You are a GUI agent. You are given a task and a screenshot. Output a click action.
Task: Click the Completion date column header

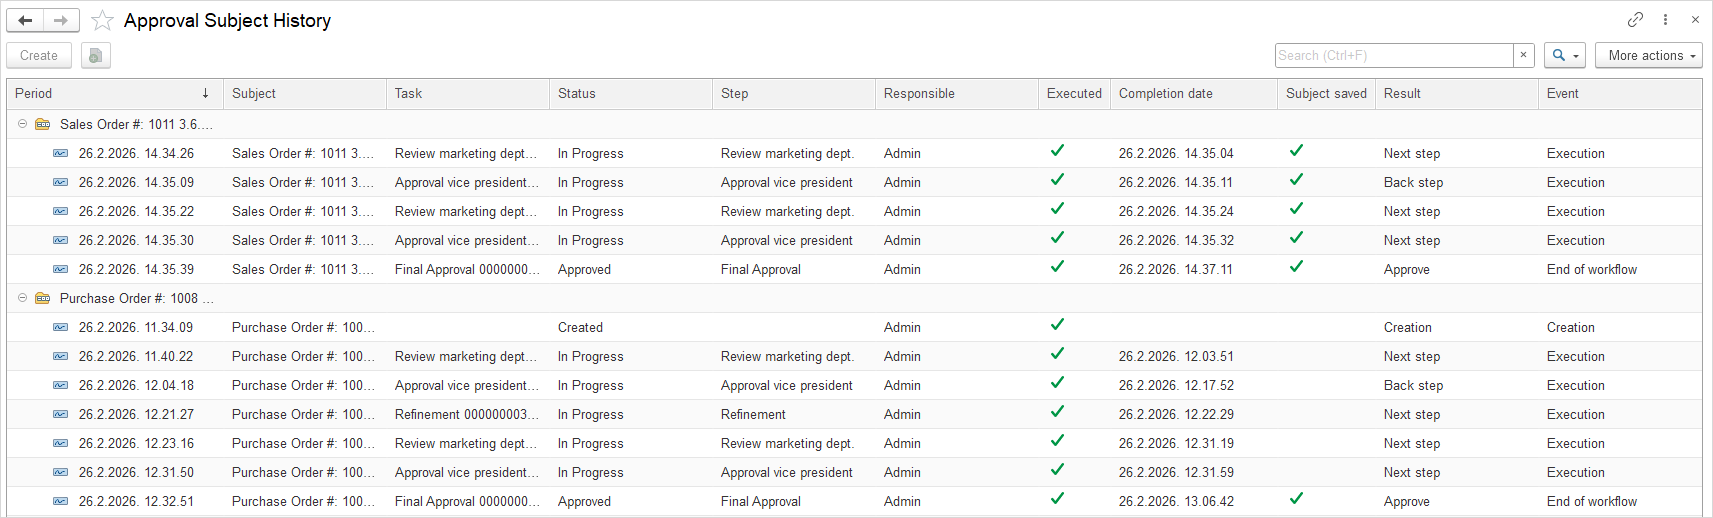coord(1165,93)
